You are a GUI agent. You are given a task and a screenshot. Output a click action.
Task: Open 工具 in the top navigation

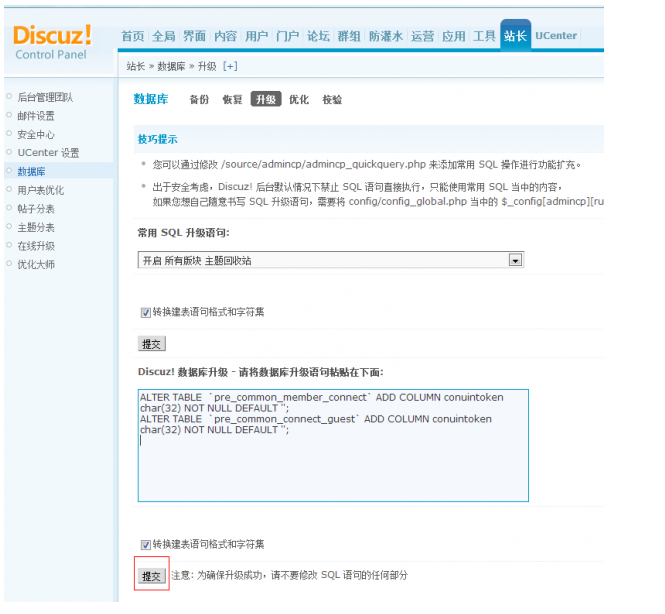point(484,36)
